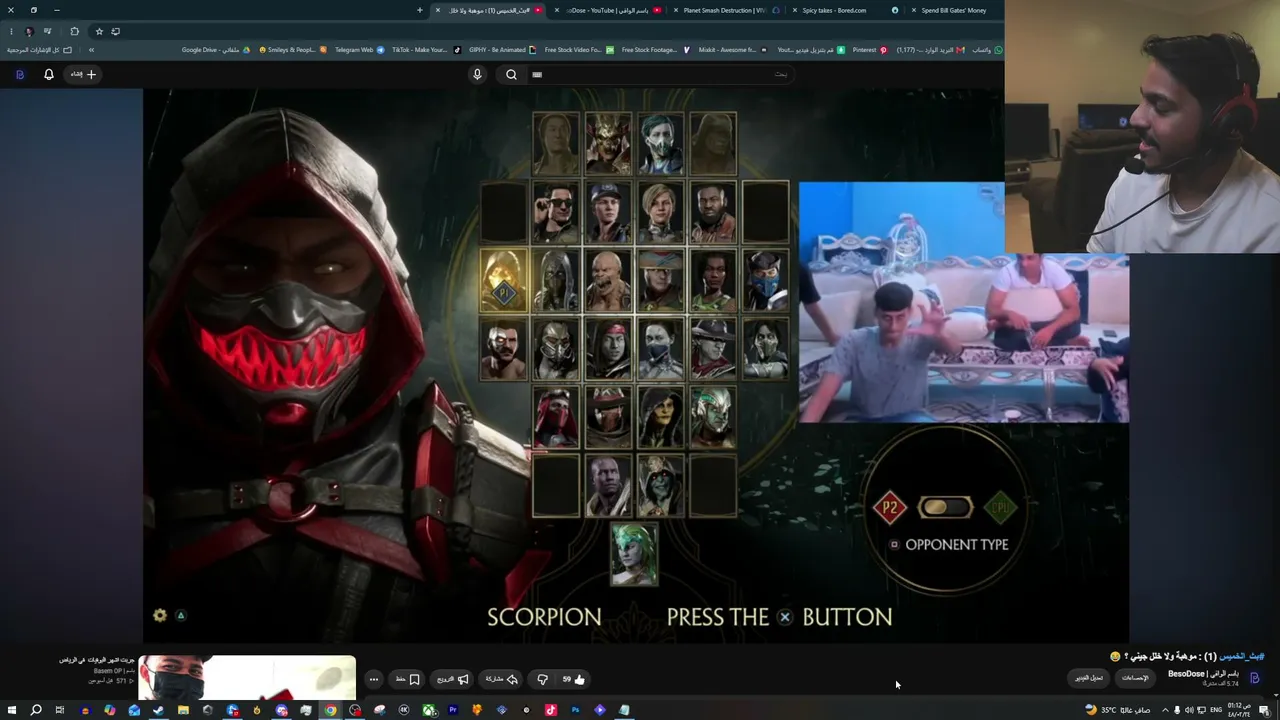1280x720 pixels.
Task: Choose the green CPU opponent icon
Action: click(1001, 508)
